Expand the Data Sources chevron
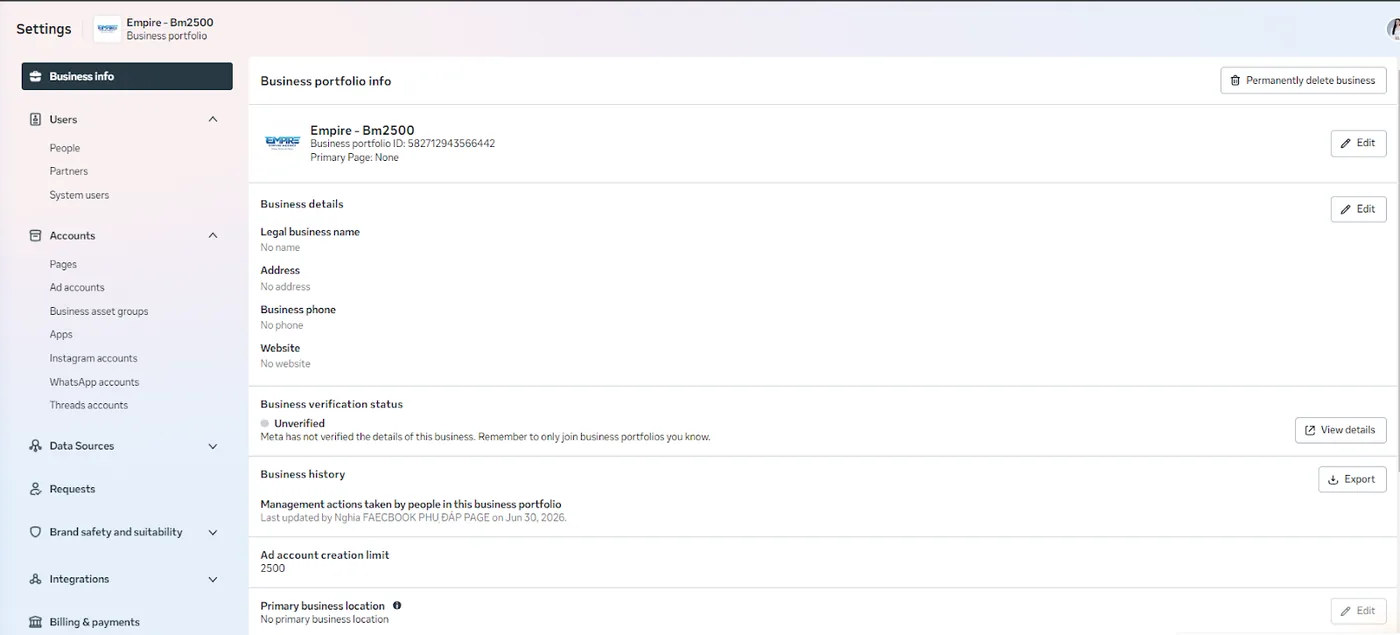This screenshot has height=635, width=1400. (213, 446)
